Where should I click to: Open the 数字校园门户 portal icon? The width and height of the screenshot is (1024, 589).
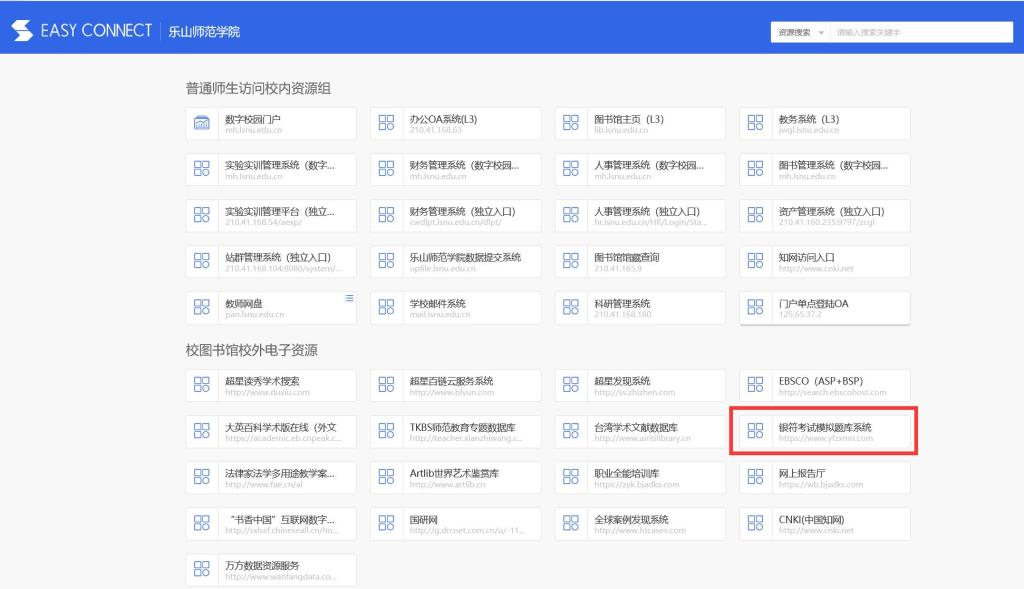[x=202, y=123]
